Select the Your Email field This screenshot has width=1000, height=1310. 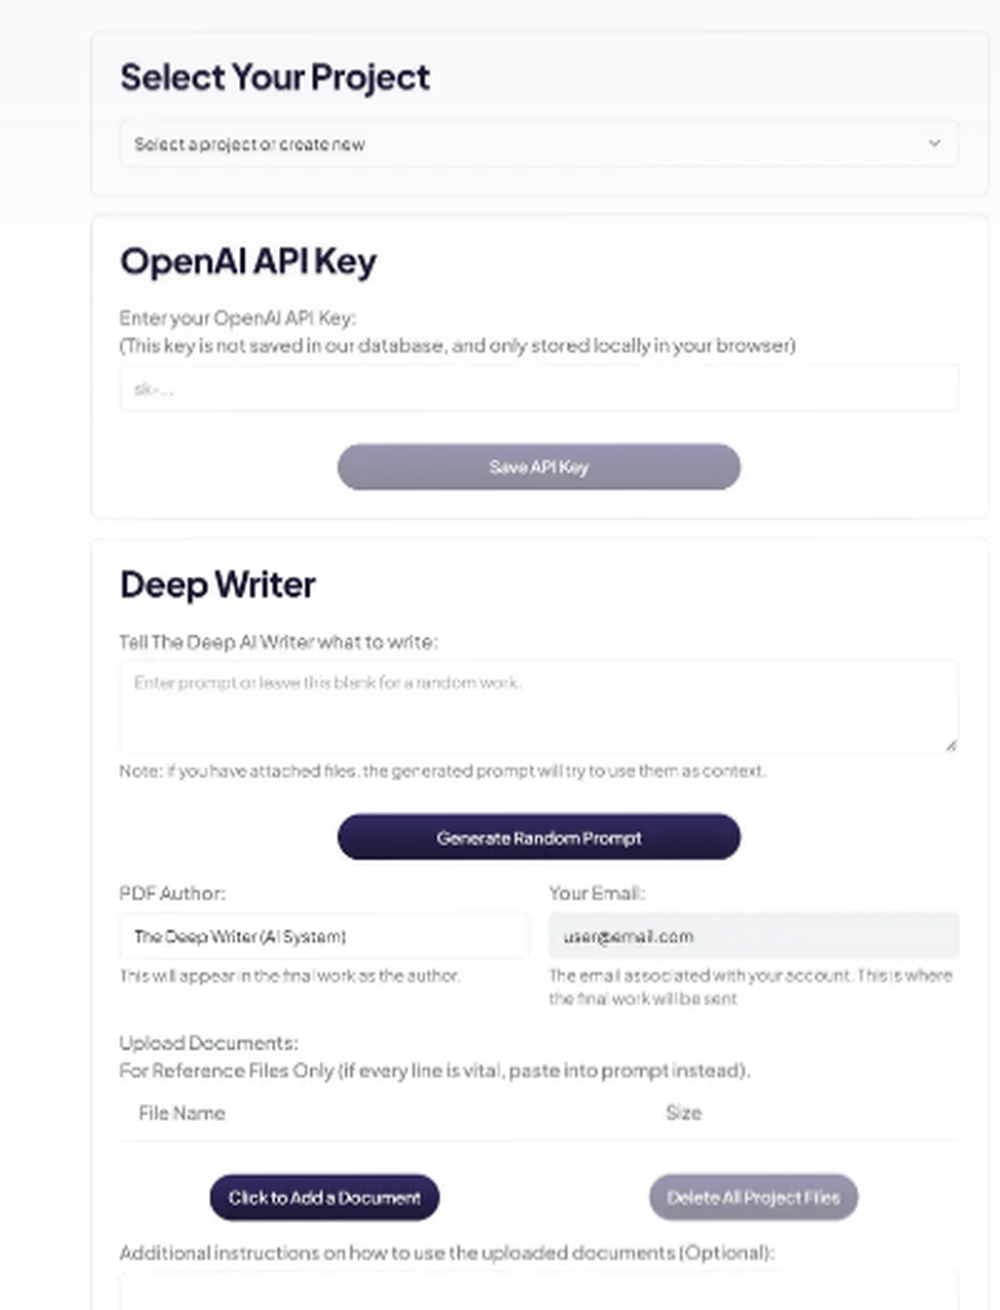[753, 936]
